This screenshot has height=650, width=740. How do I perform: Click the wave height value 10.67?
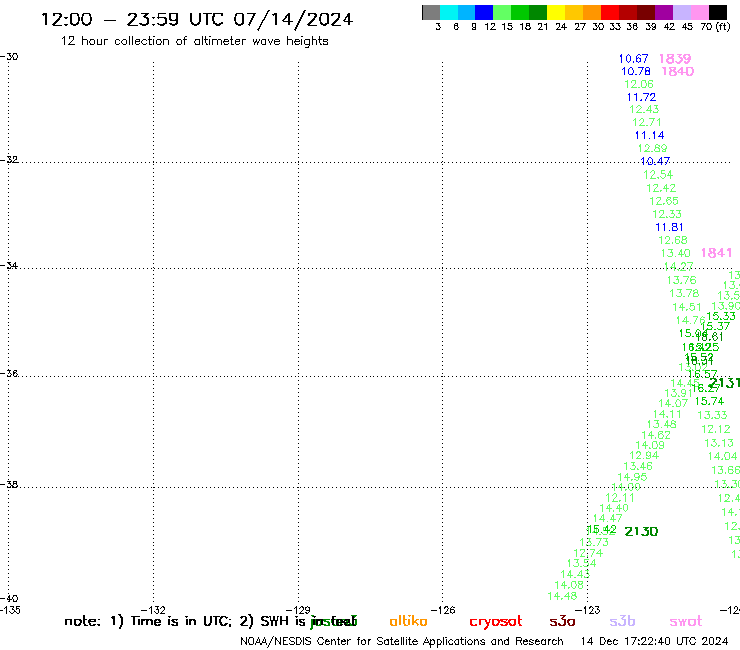633,59
